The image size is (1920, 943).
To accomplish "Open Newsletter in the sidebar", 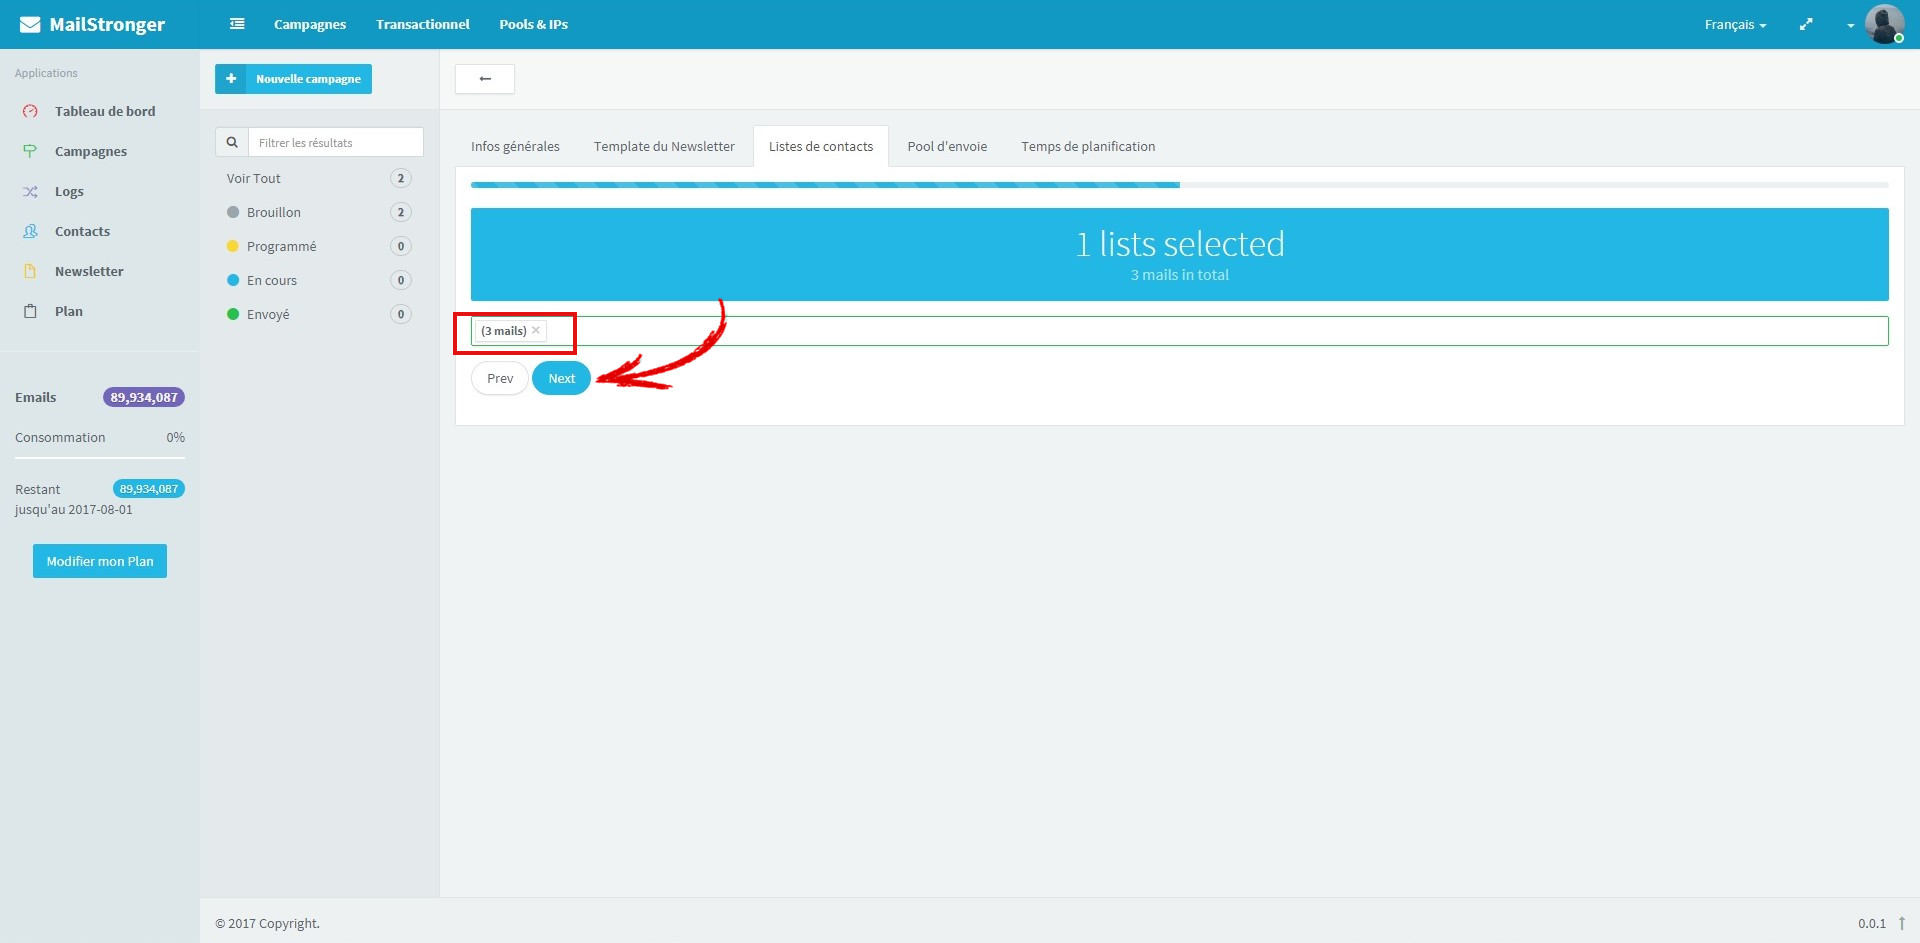I will (89, 271).
